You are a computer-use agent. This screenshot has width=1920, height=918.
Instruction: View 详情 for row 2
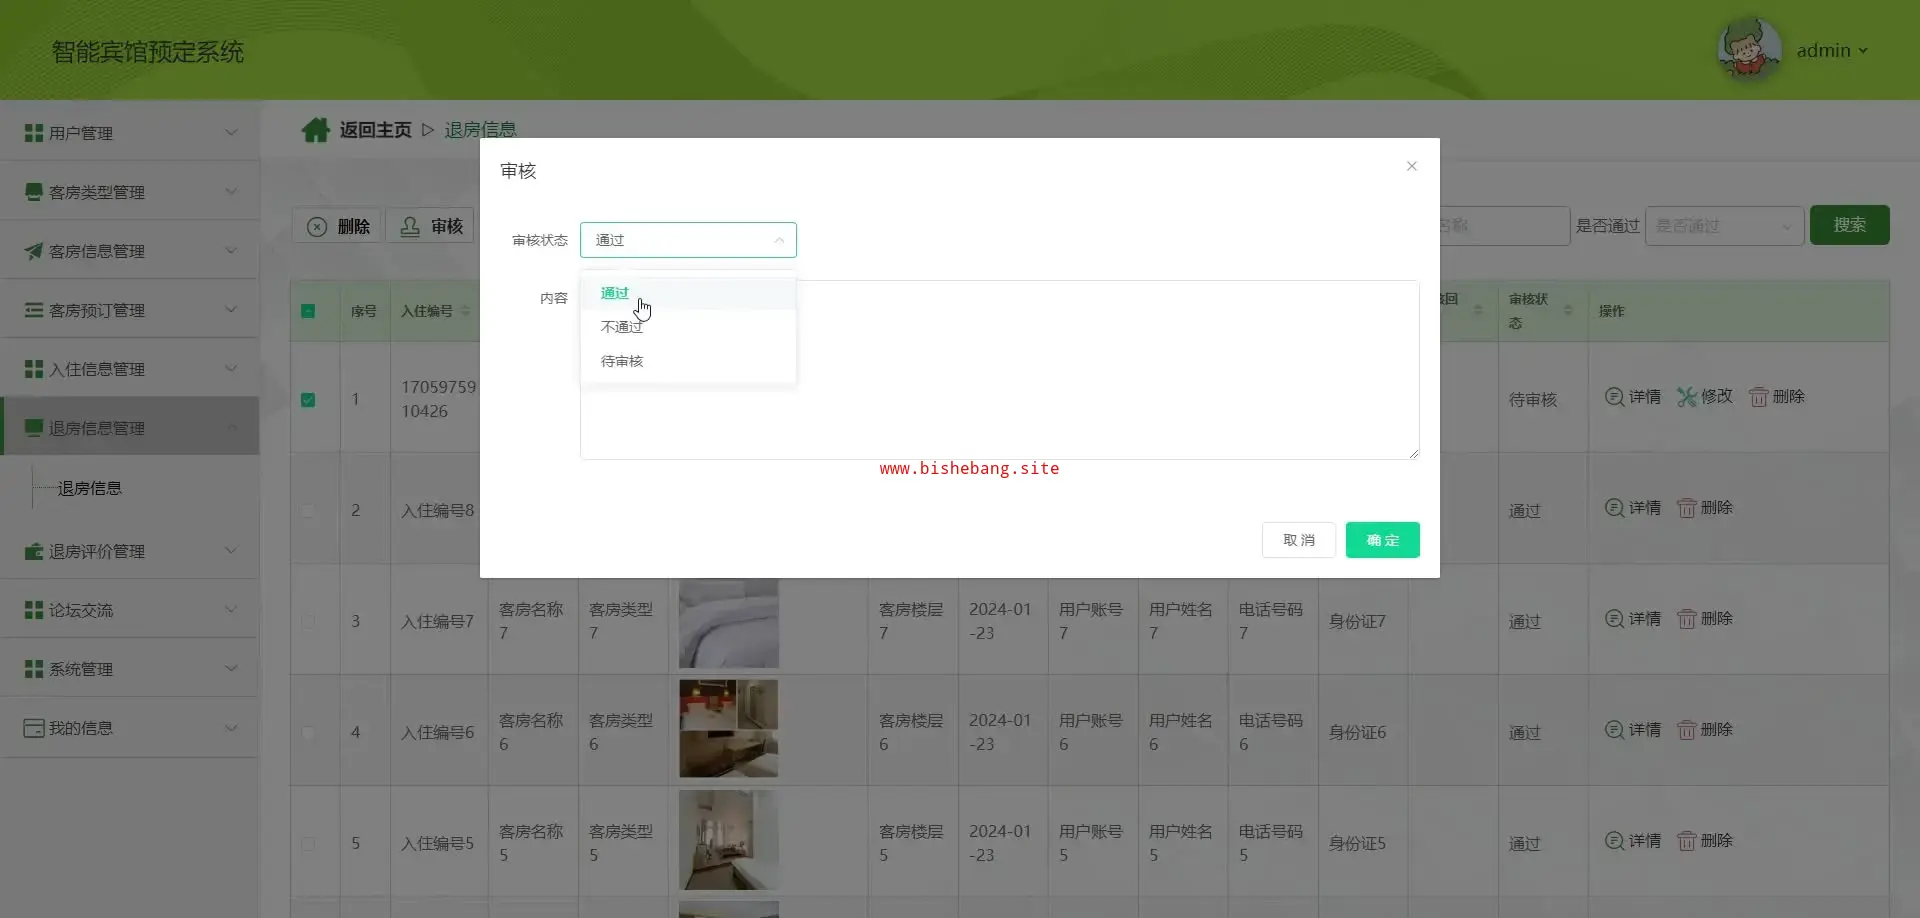coord(1632,508)
